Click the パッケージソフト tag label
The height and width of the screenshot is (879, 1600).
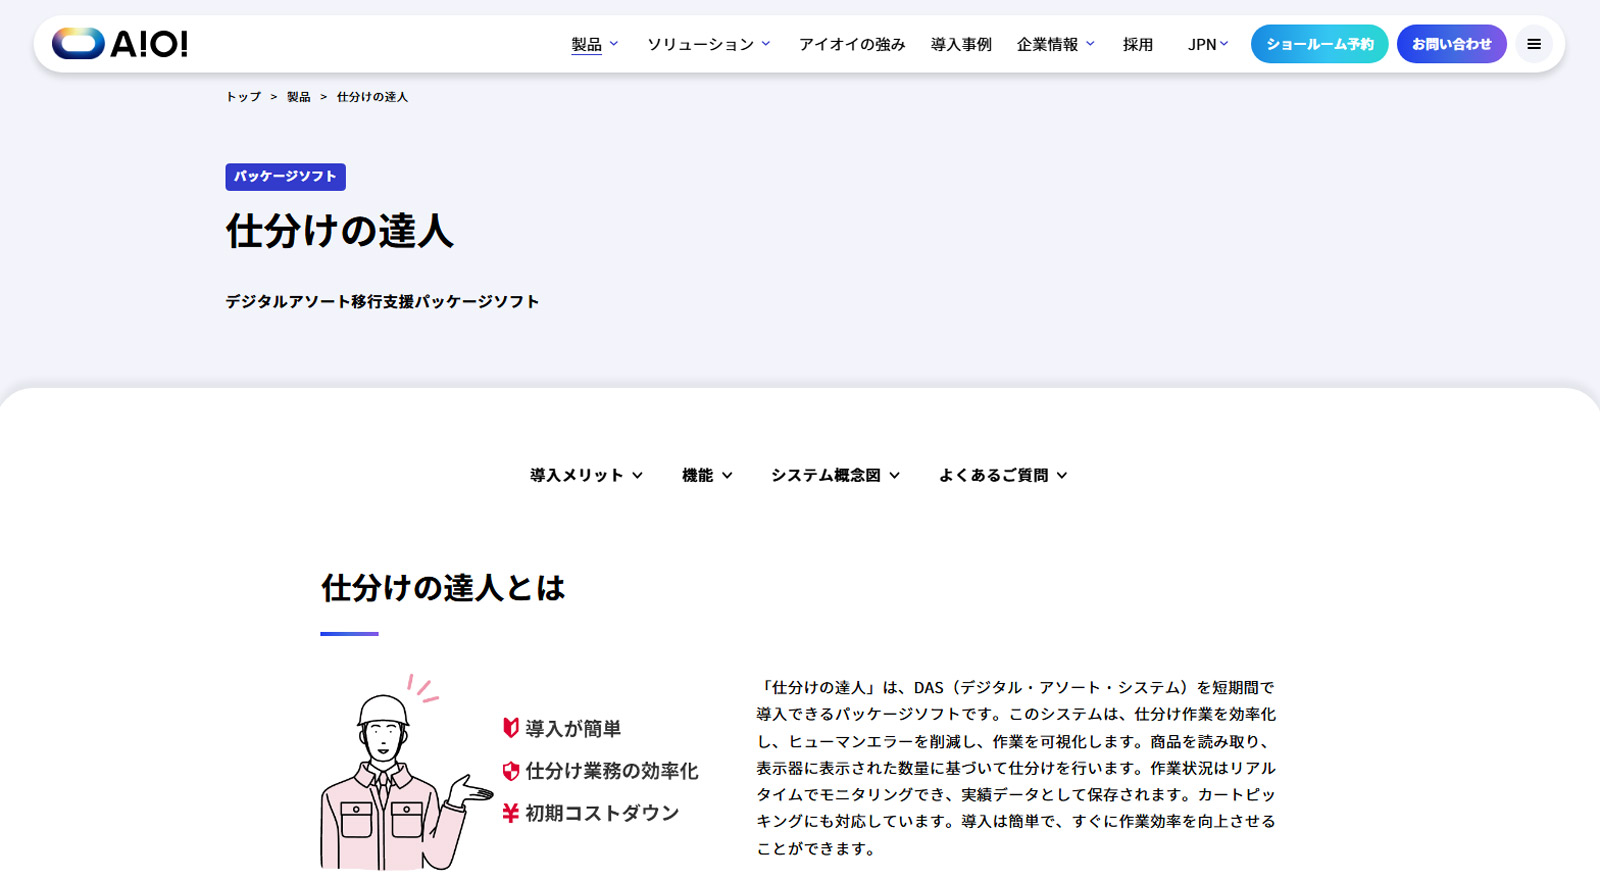pos(285,176)
